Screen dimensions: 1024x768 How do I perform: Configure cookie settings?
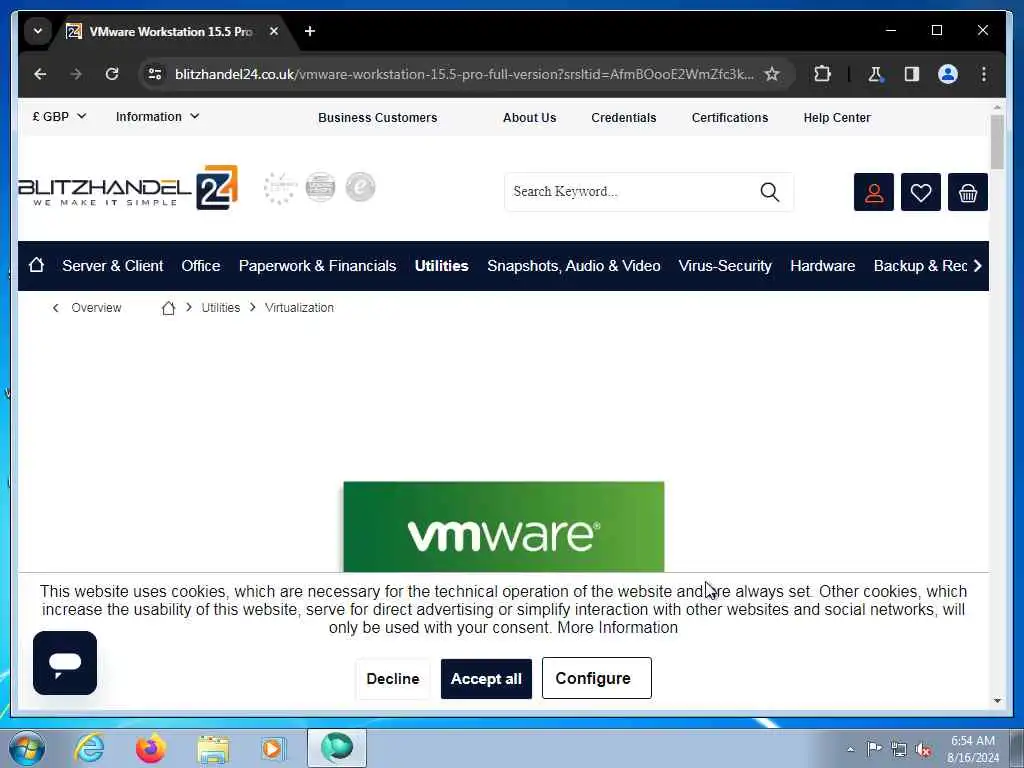click(596, 679)
